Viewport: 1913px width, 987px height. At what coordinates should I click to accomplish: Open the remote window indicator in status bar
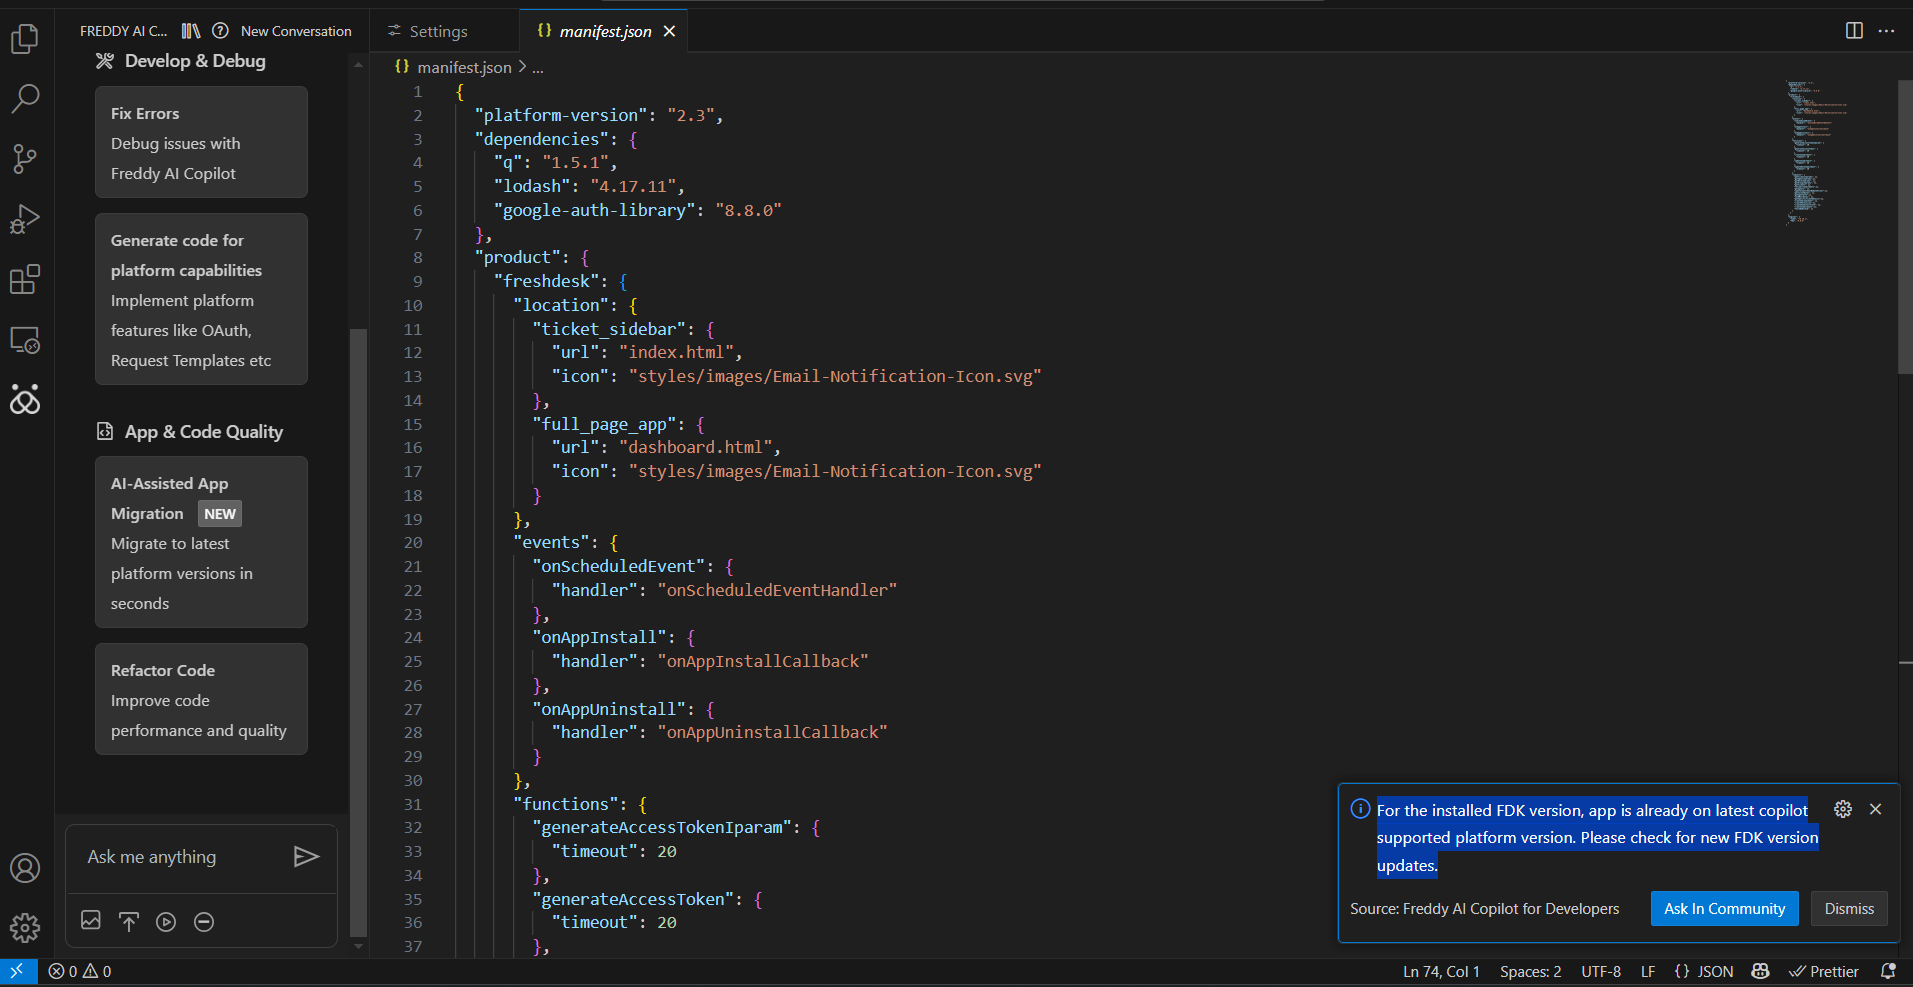18,971
